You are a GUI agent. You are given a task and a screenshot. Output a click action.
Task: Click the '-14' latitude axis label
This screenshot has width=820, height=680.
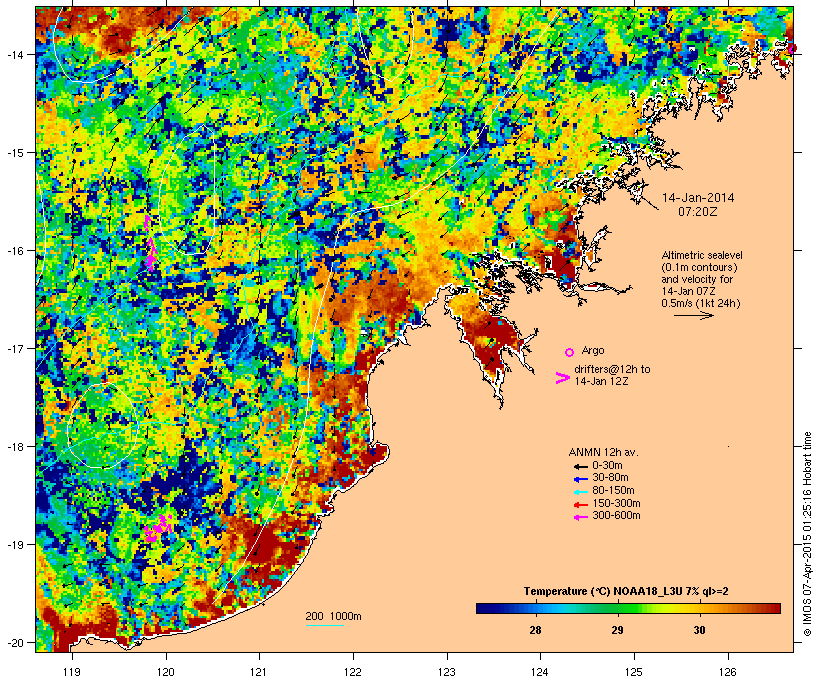coord(14,54)
